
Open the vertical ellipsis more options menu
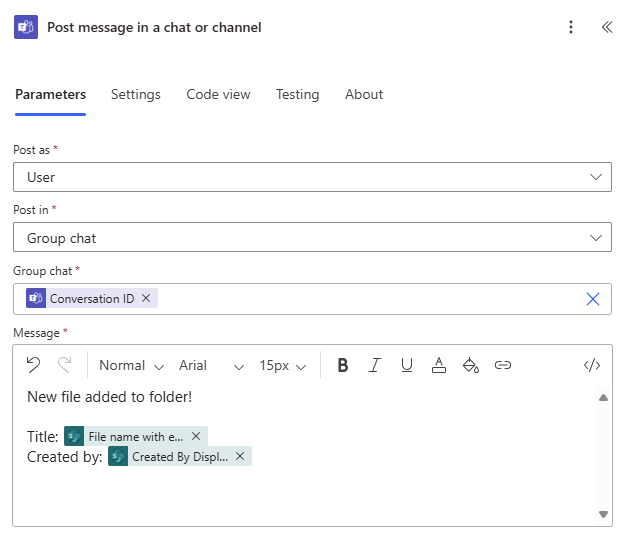point(571,27)
